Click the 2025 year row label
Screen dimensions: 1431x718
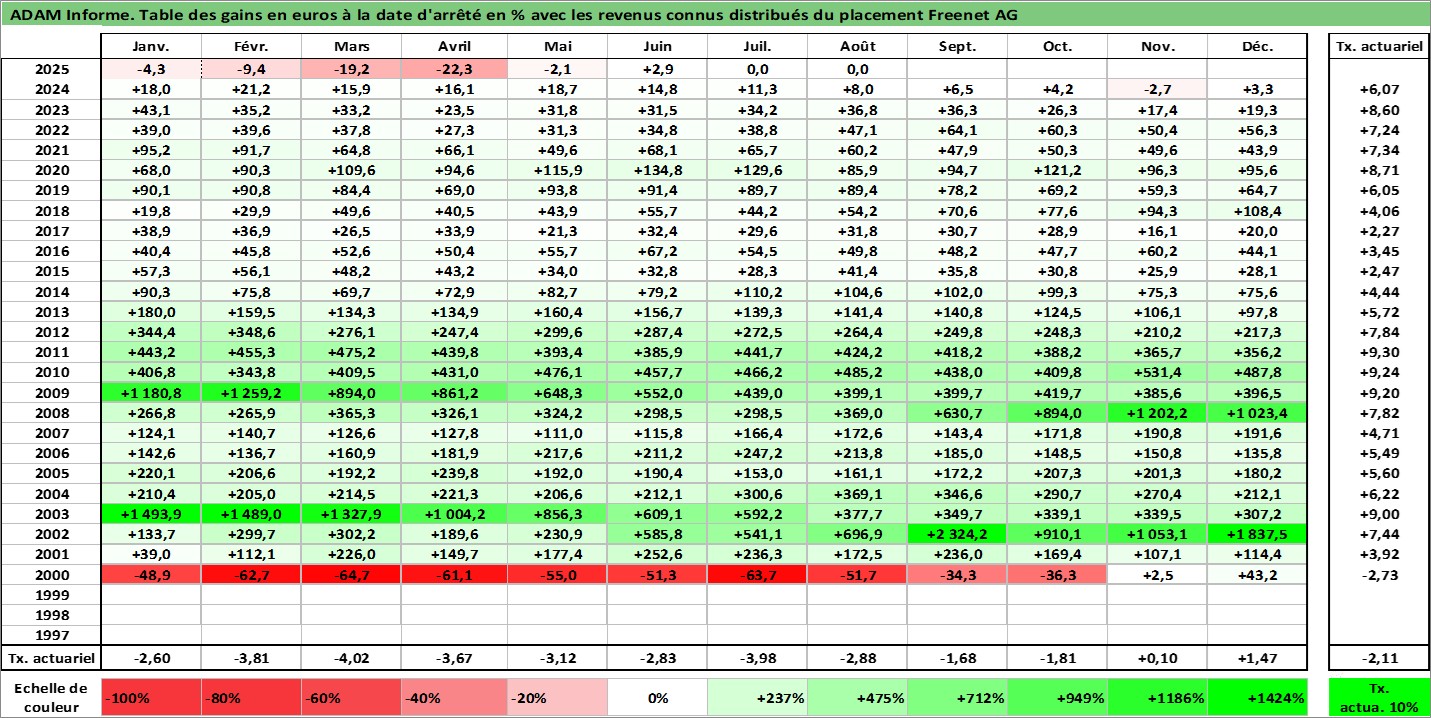point(51,69)
